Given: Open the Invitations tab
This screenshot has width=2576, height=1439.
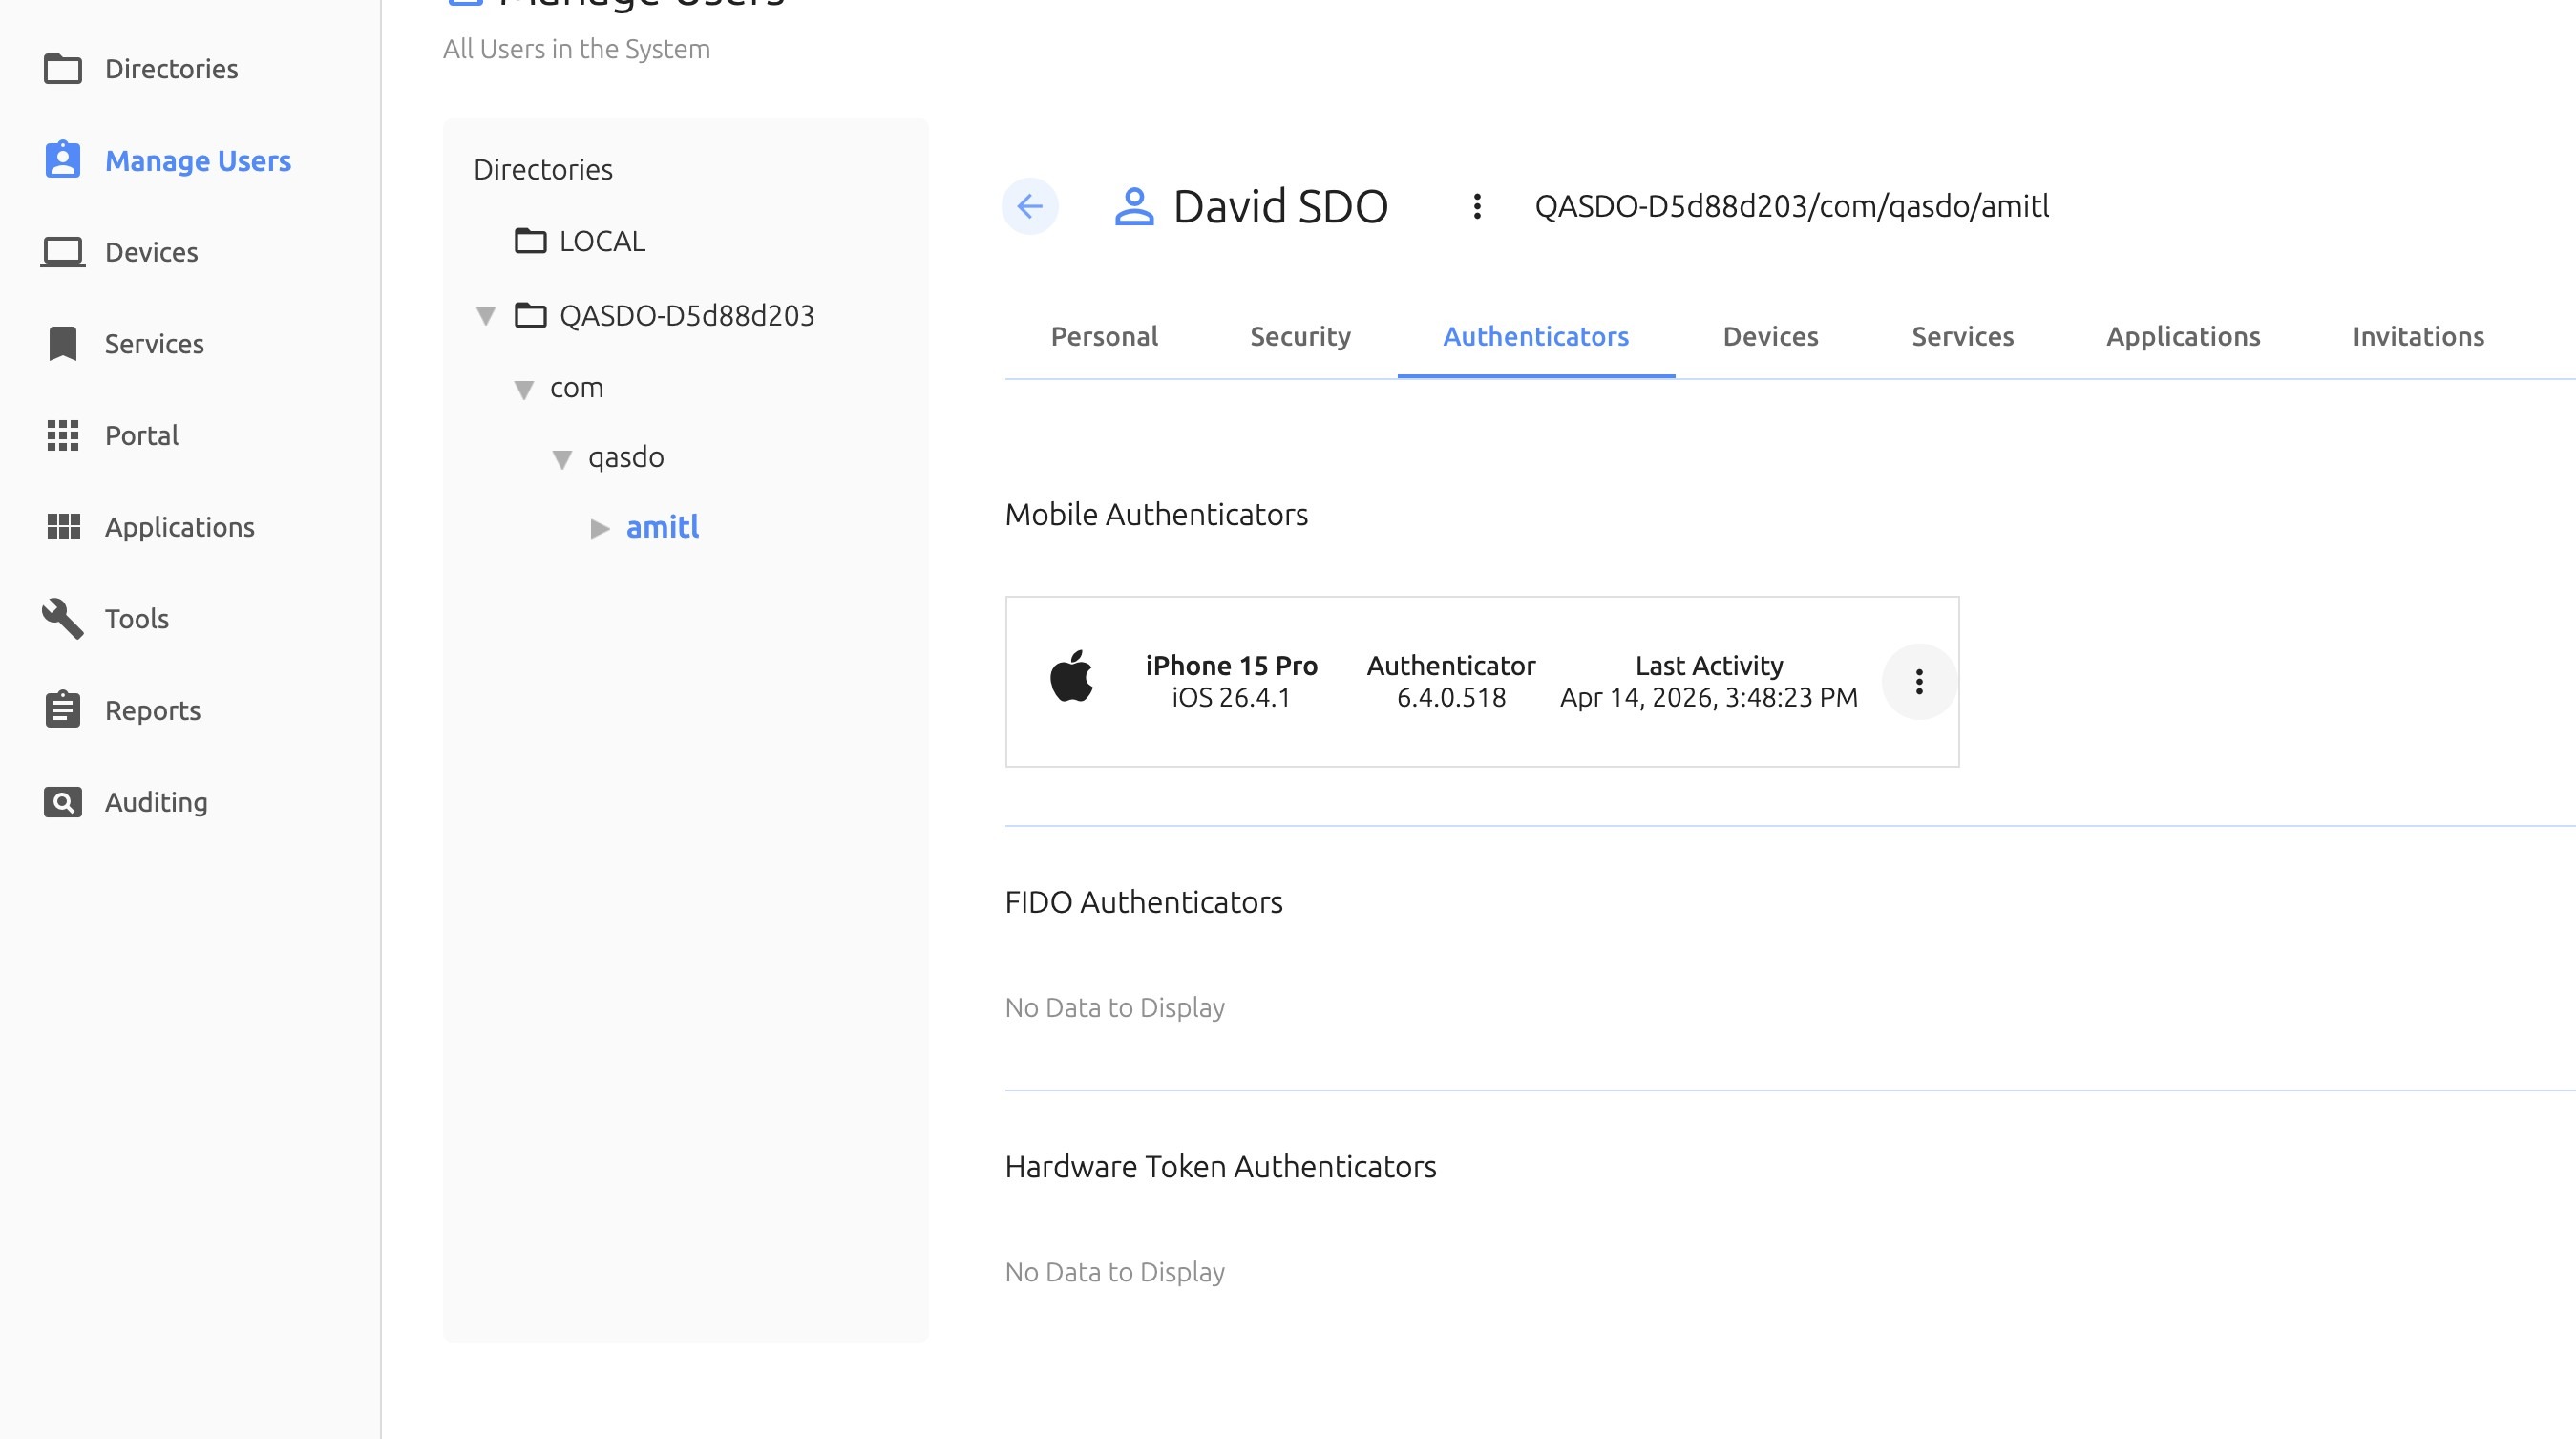Looking at the screenshot, I should (x=2417, y=336).
